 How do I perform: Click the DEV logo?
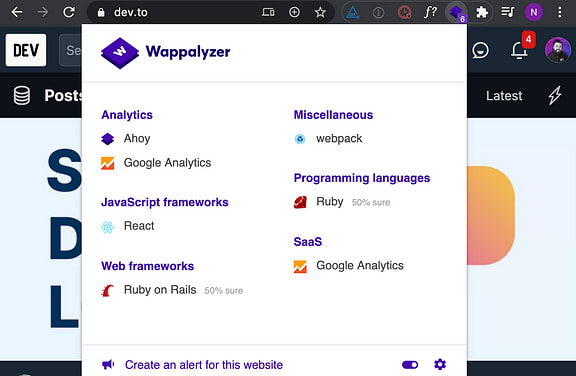pyautogui.click(x=26, y=50)
